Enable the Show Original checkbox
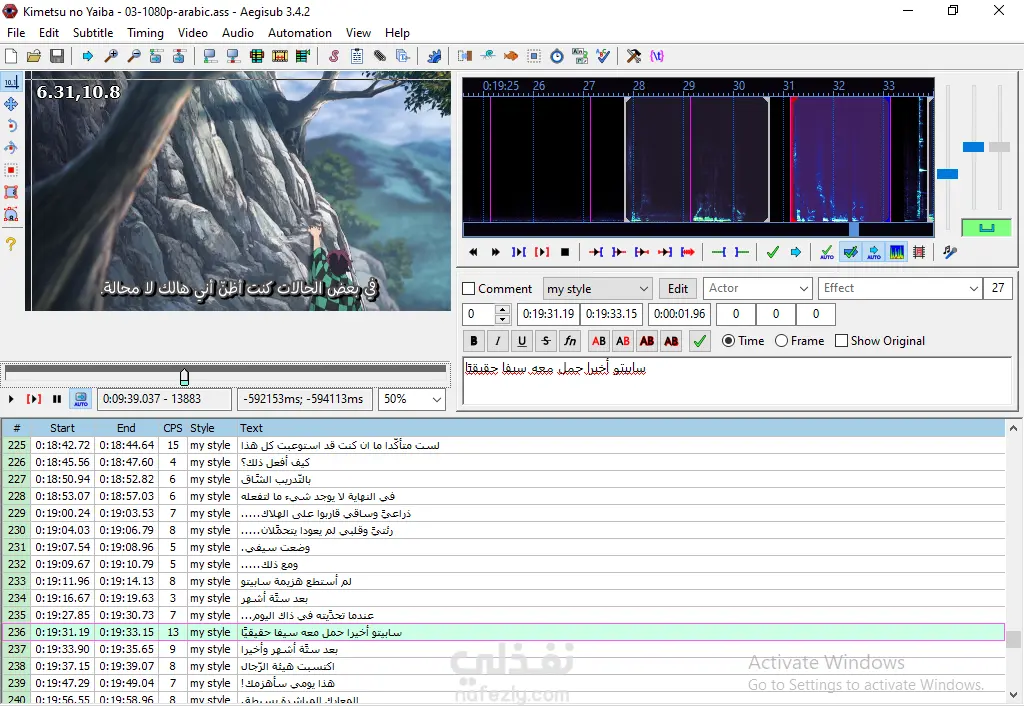The image size is (1024, 706). [841, 341]
